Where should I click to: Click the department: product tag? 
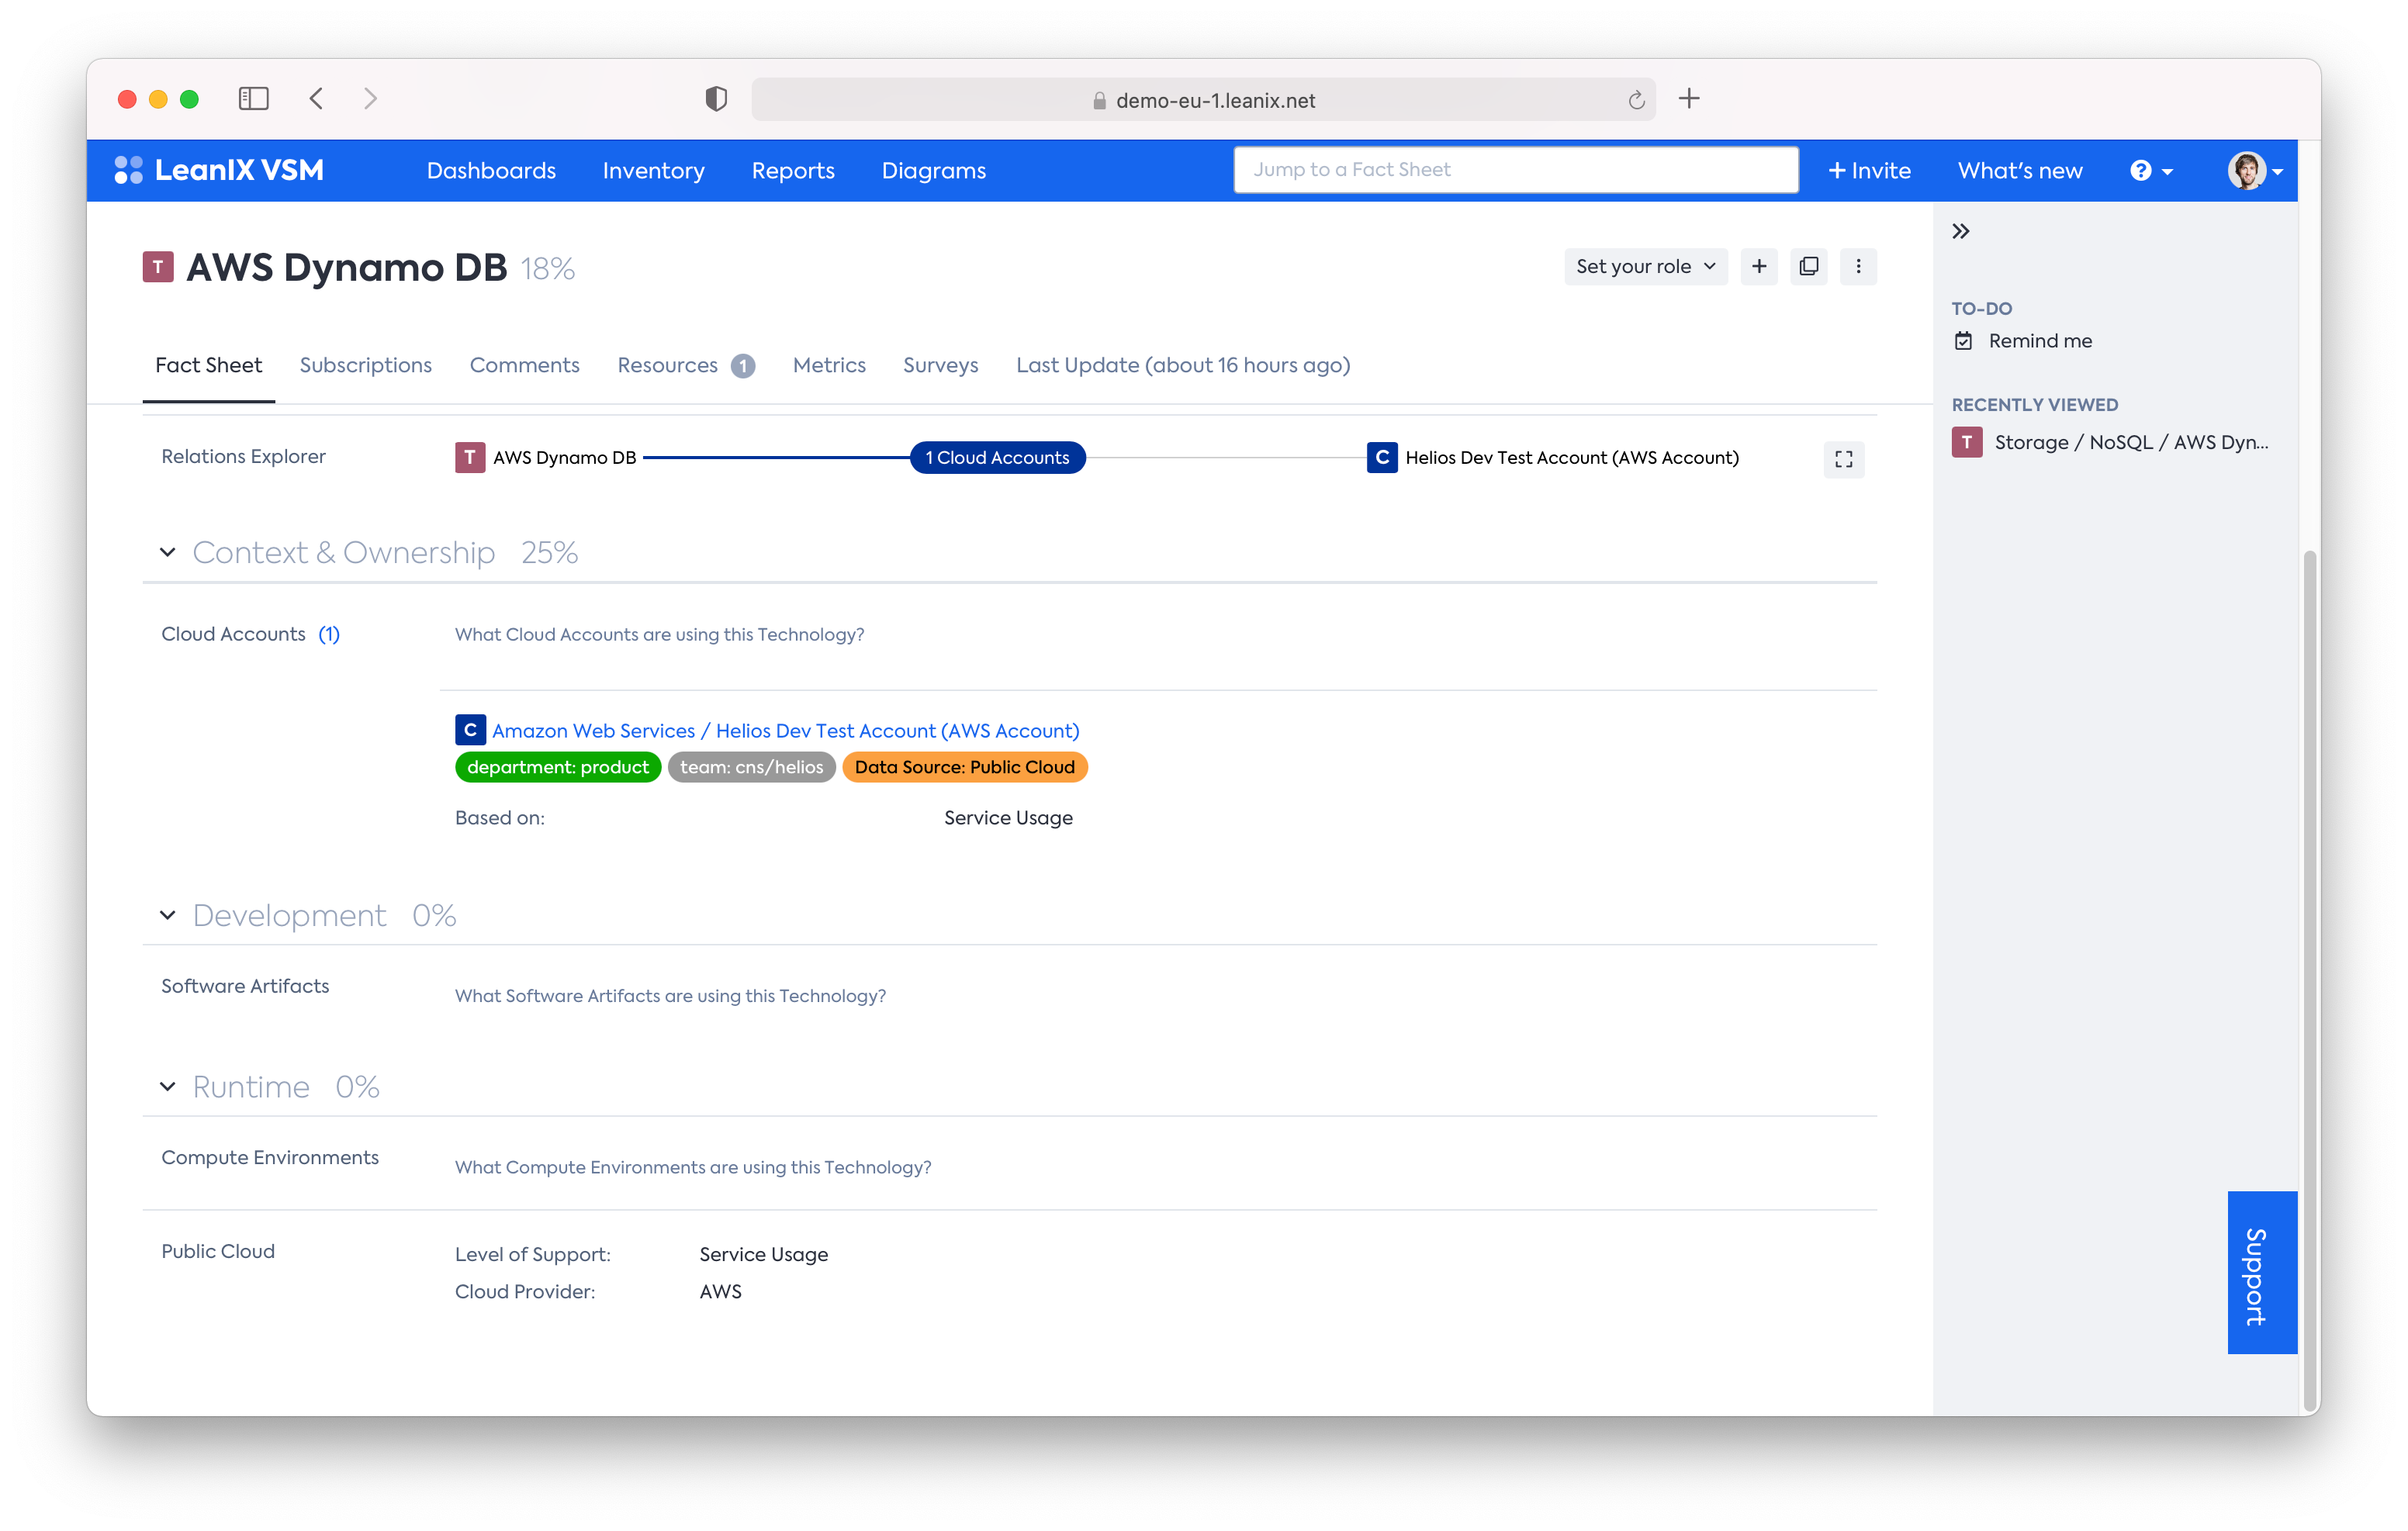(x=558, y=767)
